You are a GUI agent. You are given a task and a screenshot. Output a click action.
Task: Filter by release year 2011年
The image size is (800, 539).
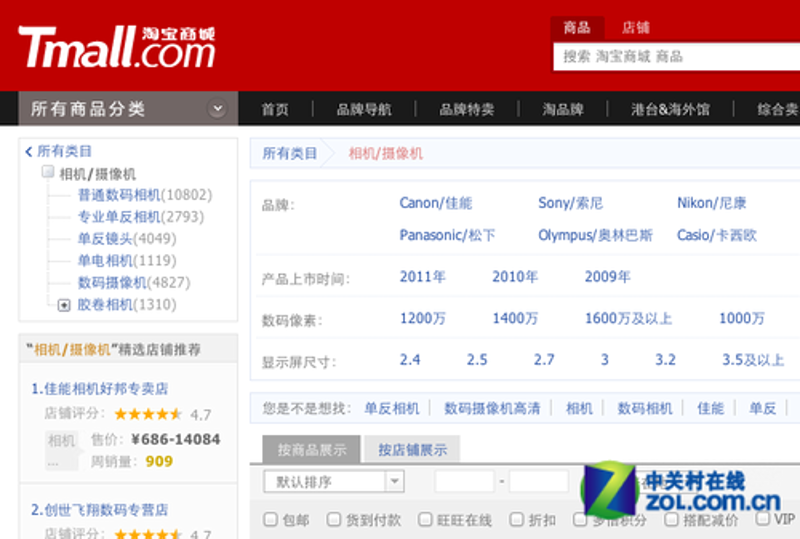(x=422, y=277)
